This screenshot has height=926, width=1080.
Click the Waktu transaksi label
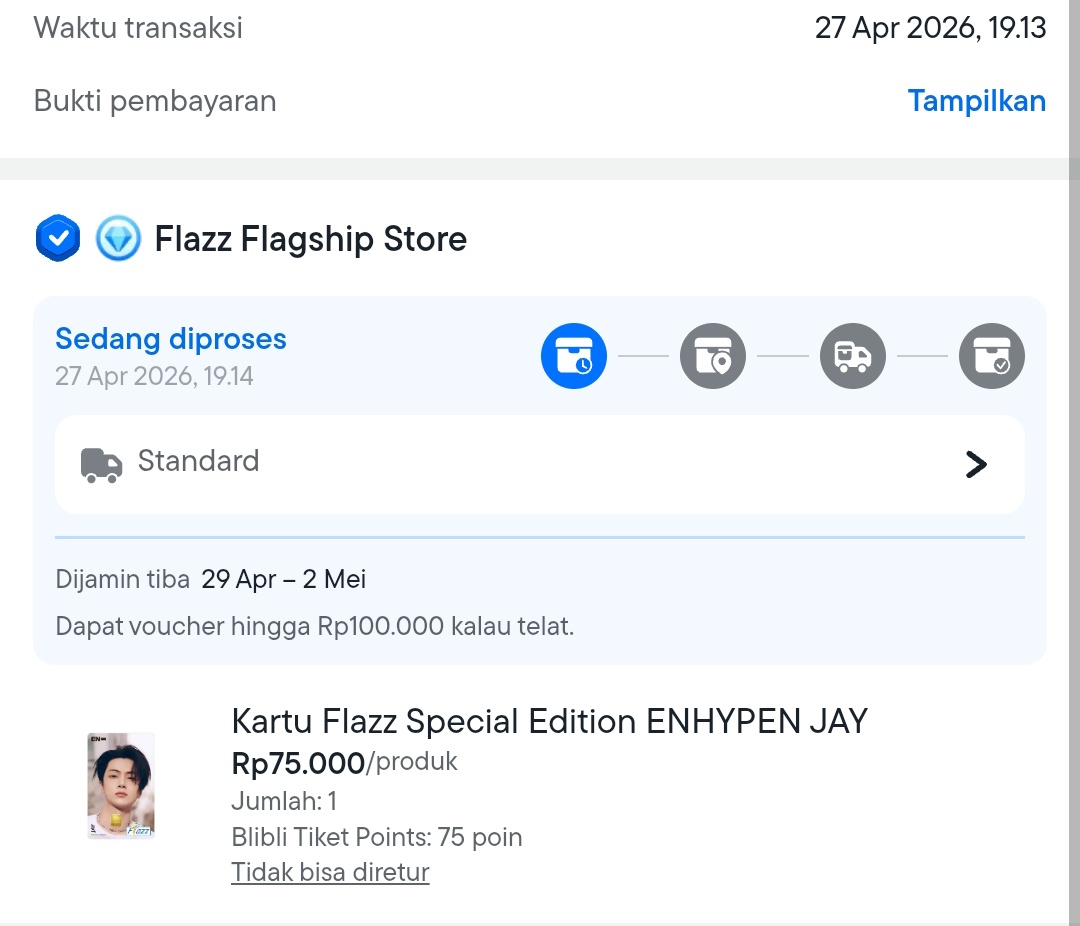click(138, 28)
